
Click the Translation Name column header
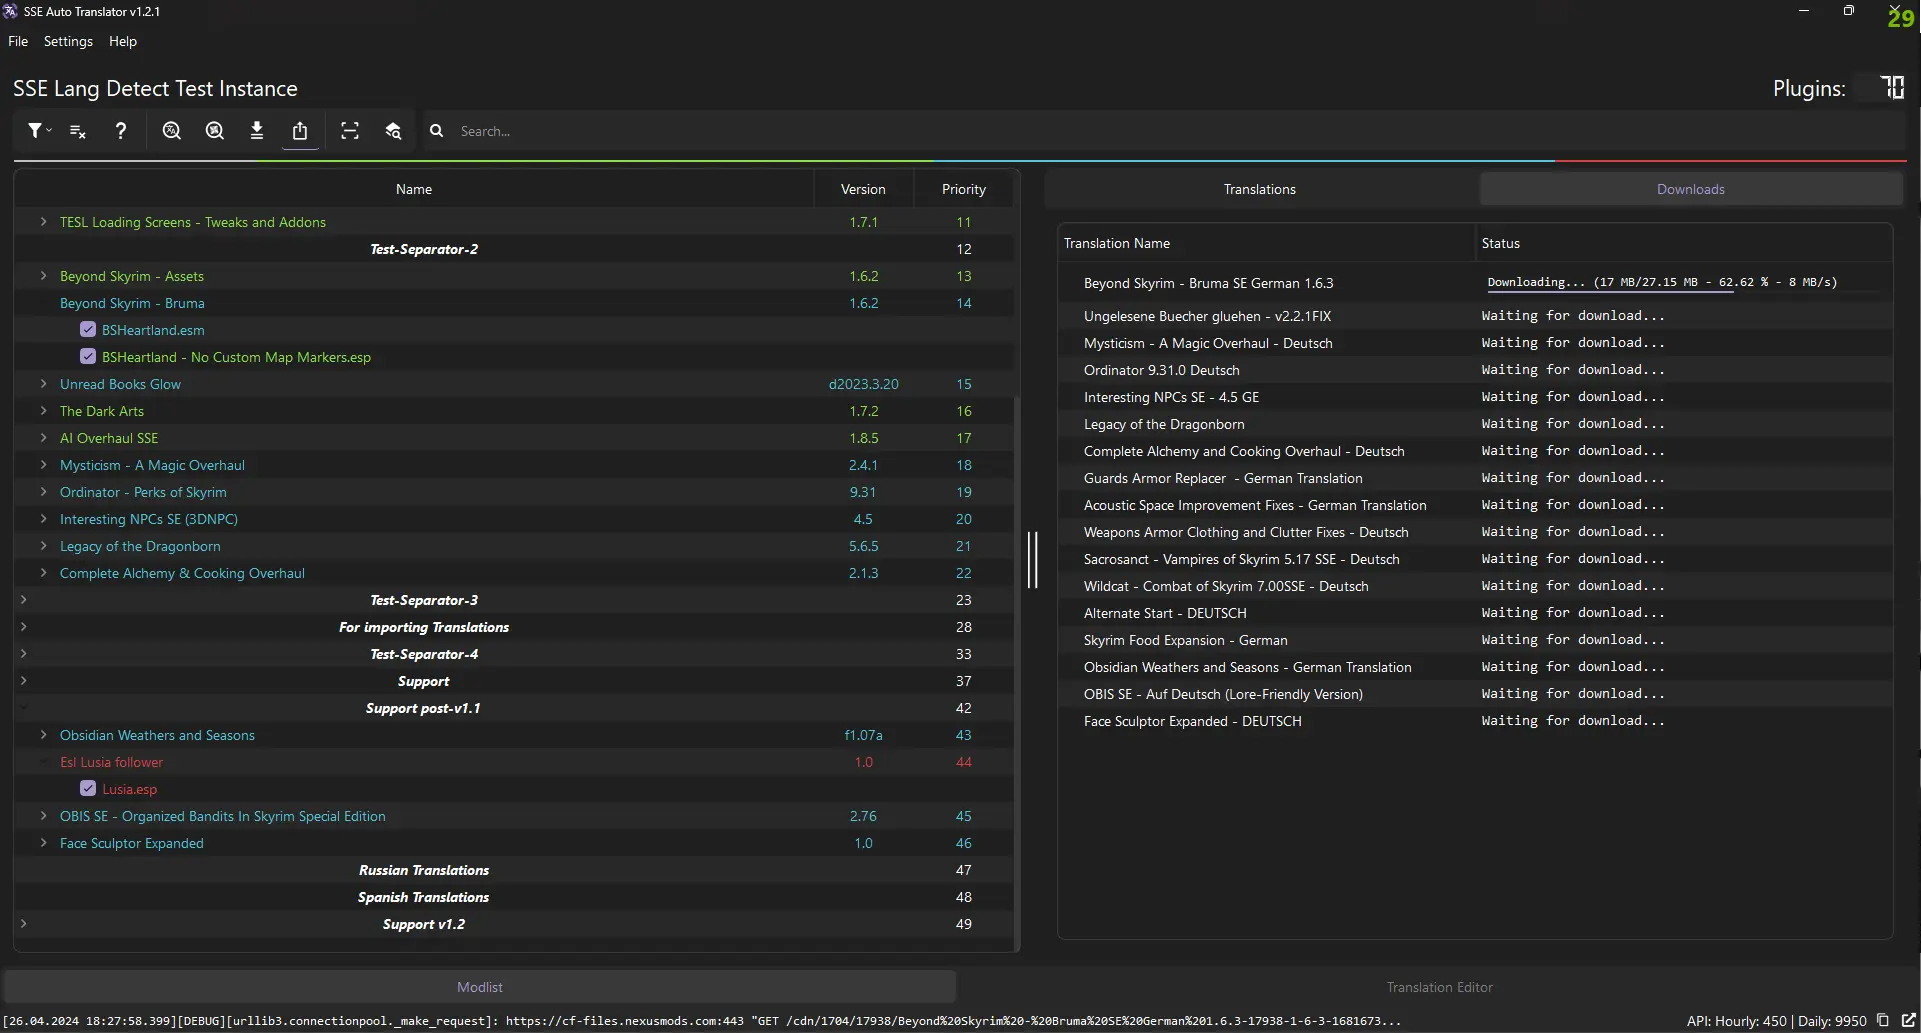pos(1267,243)
